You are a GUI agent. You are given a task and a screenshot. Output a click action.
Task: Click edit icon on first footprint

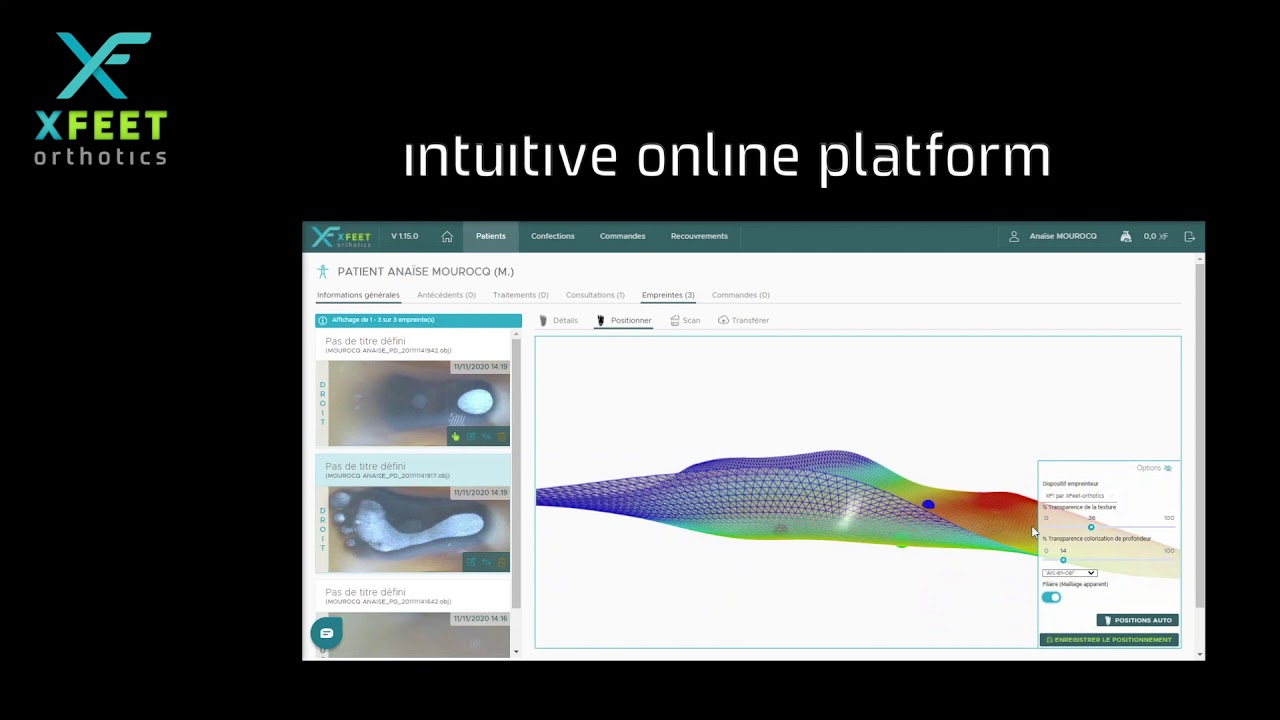point(471,437)
